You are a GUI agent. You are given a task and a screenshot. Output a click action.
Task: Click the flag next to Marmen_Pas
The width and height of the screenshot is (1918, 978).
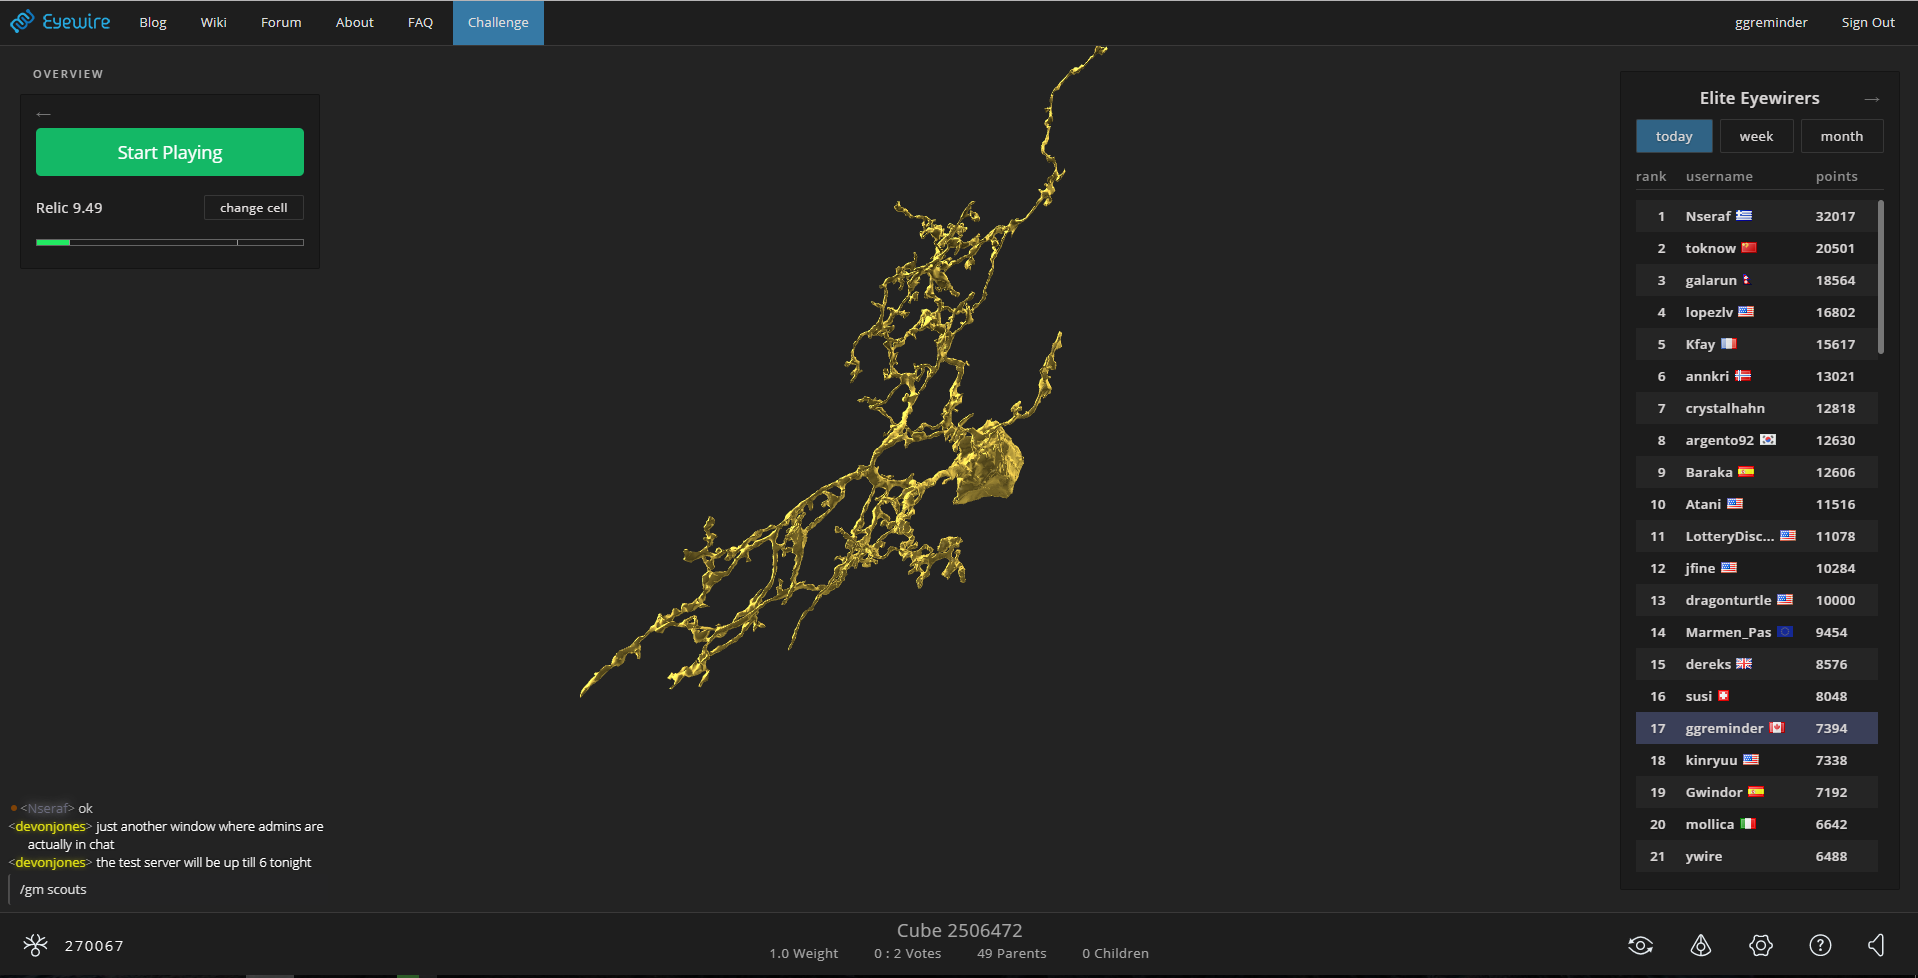point(1785,632)
